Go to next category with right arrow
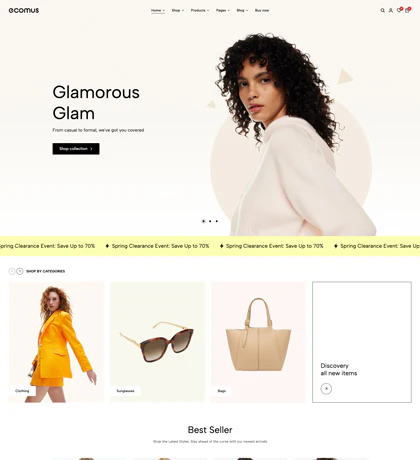The width and height of the screenshot is (420, 460). click(20, 271)
